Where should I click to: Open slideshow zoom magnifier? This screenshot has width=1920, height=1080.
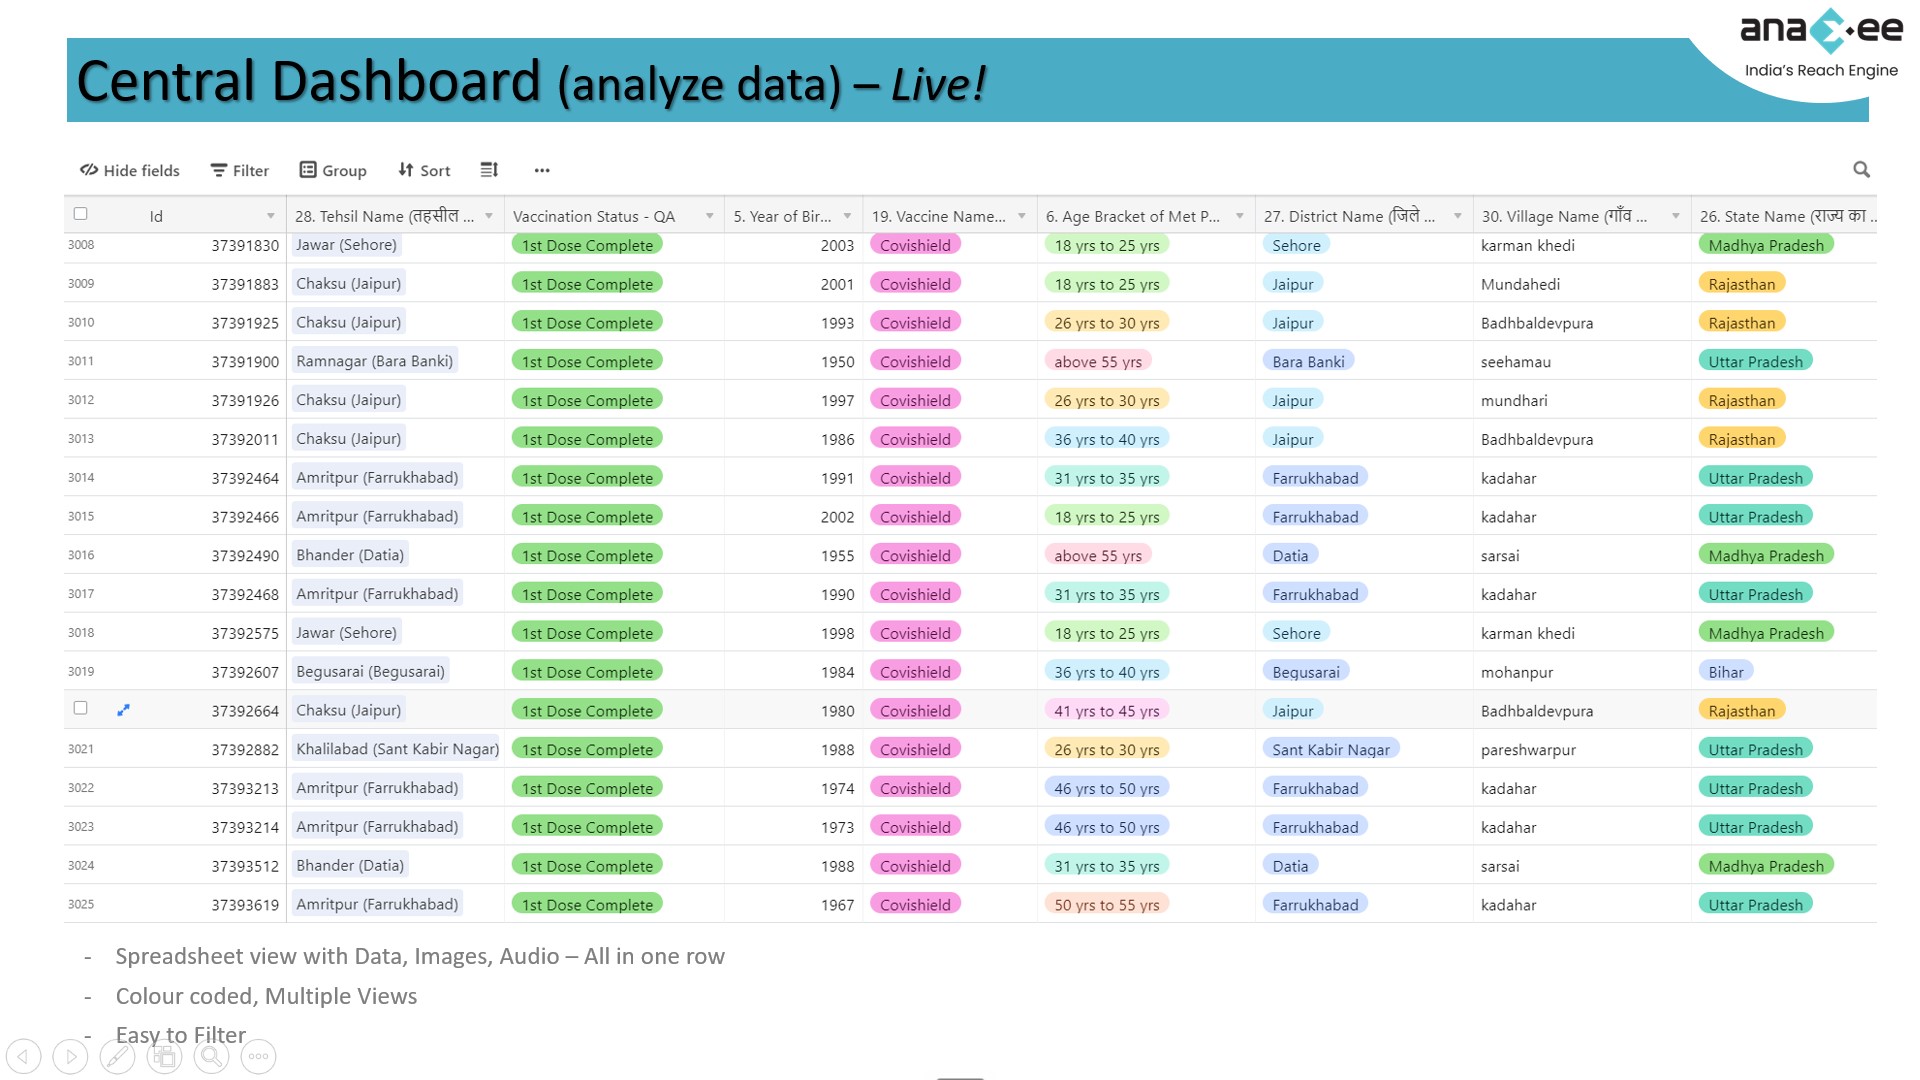pos(212,1056)
